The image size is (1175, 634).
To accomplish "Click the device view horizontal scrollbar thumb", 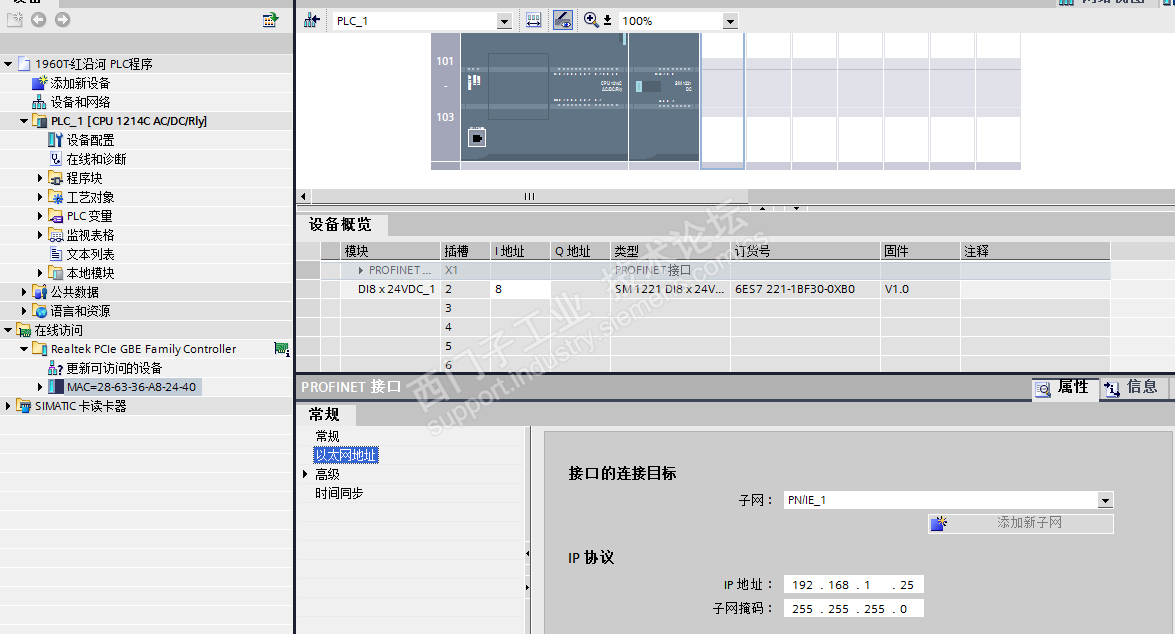I will click(530, 196).
